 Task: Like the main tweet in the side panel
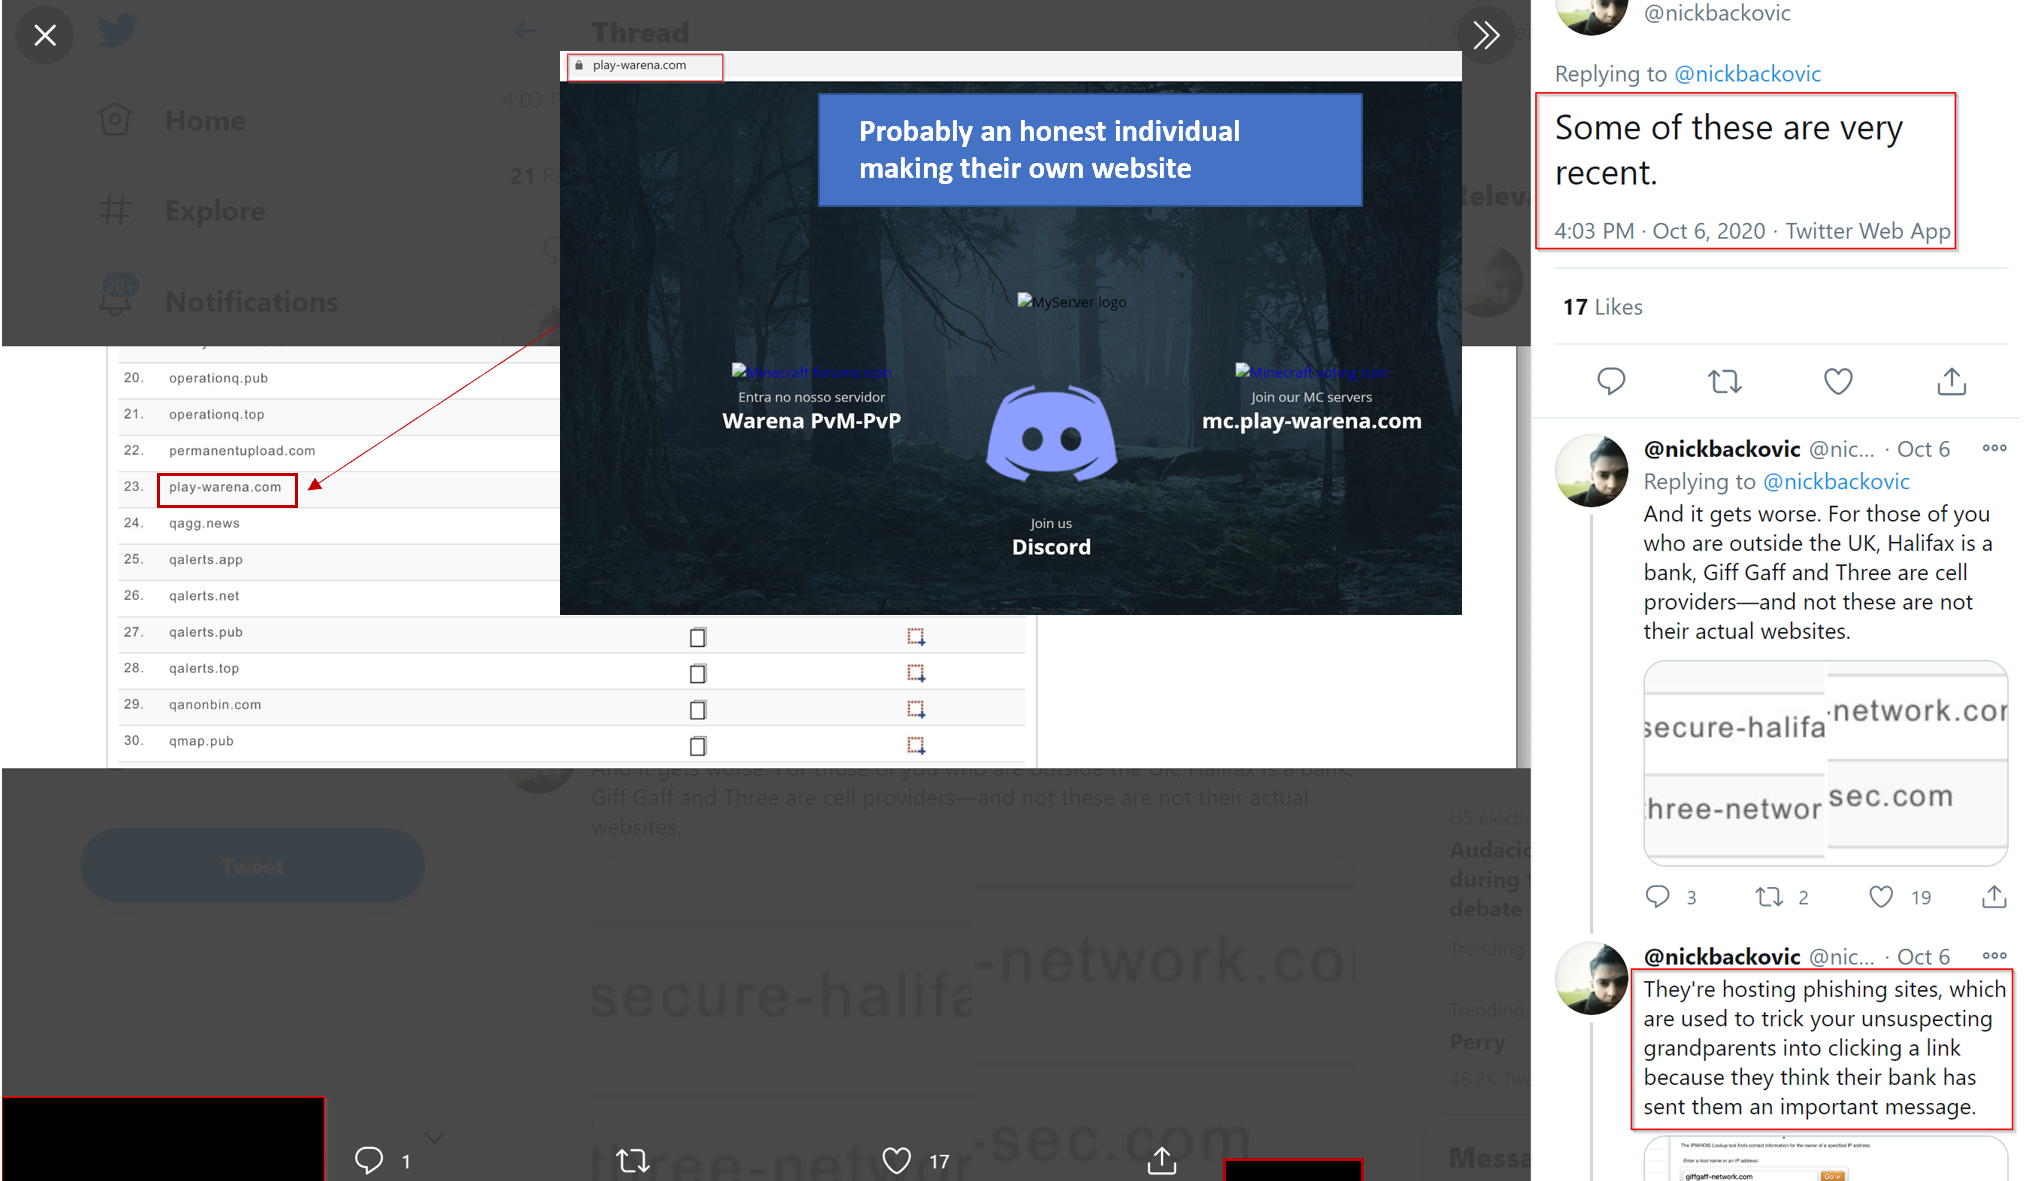tap(1838, 381)
